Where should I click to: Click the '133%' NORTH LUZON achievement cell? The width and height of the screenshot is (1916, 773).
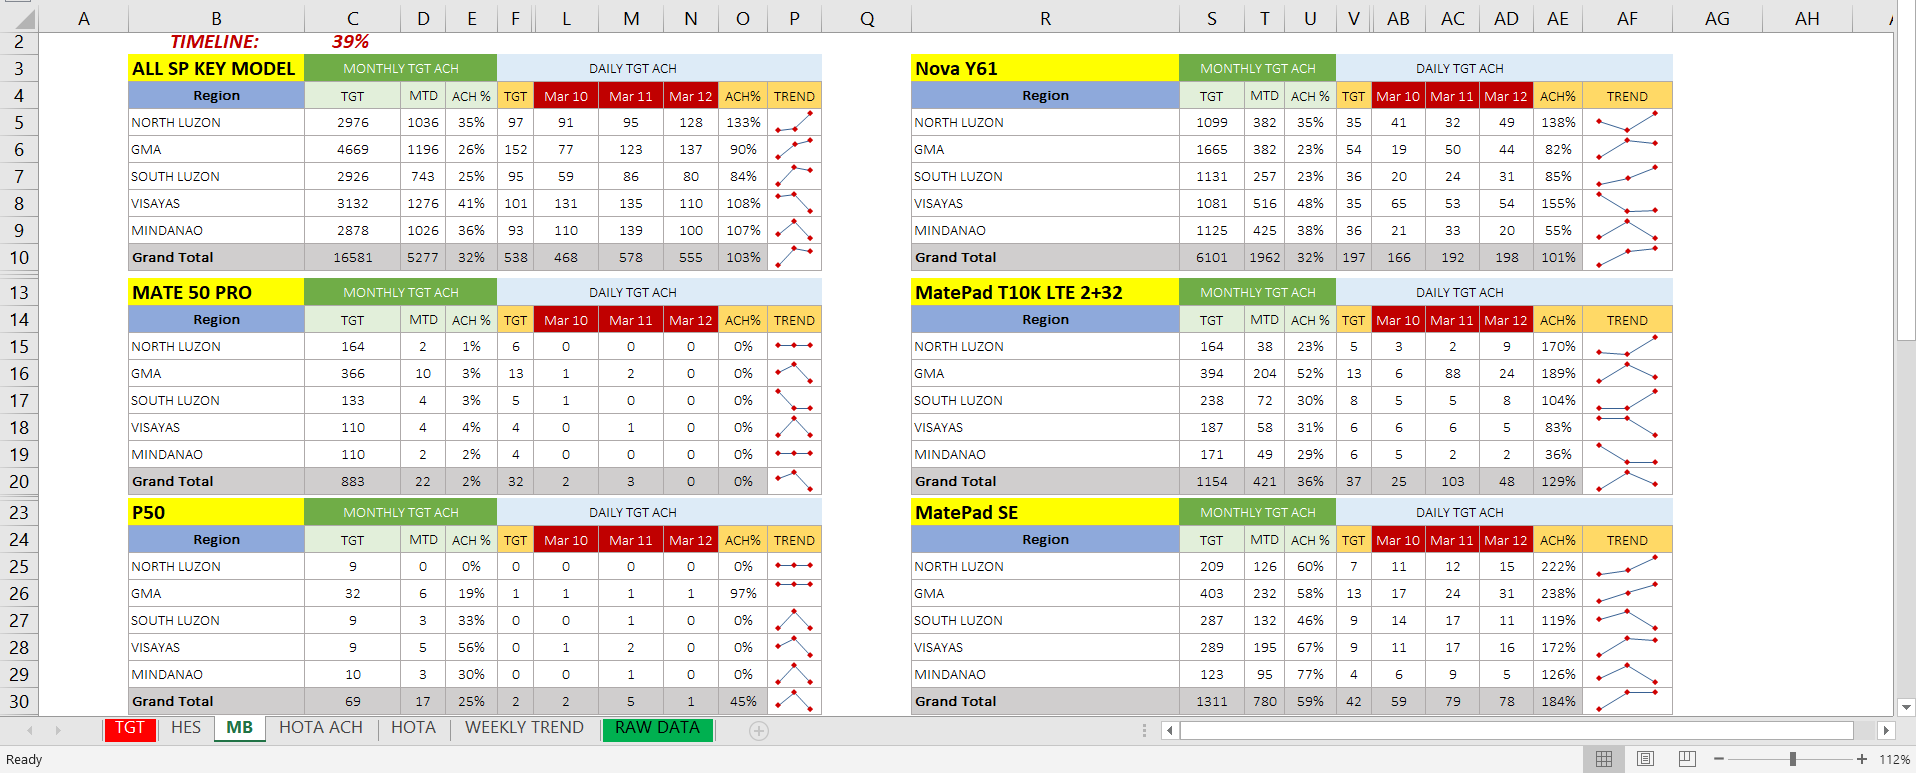click(743, 122)
